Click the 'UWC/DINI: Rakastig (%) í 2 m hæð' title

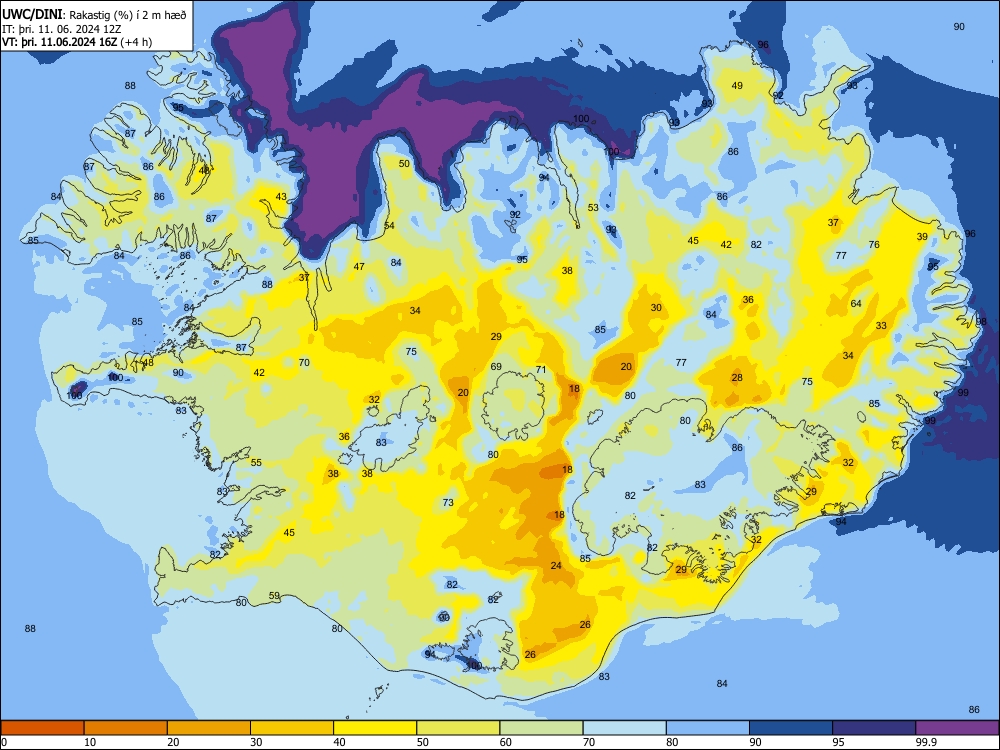click(x=94, y=15)
